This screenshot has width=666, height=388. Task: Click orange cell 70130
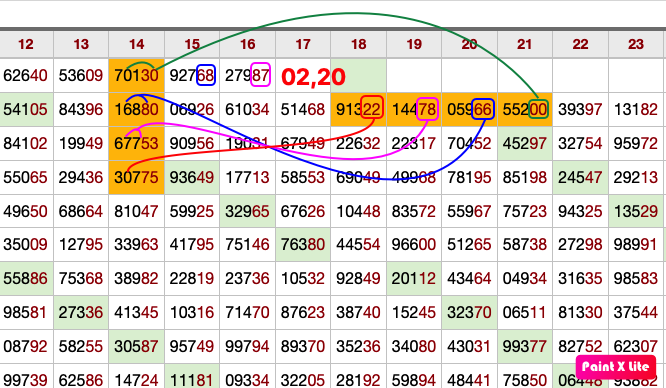point(137,76)
